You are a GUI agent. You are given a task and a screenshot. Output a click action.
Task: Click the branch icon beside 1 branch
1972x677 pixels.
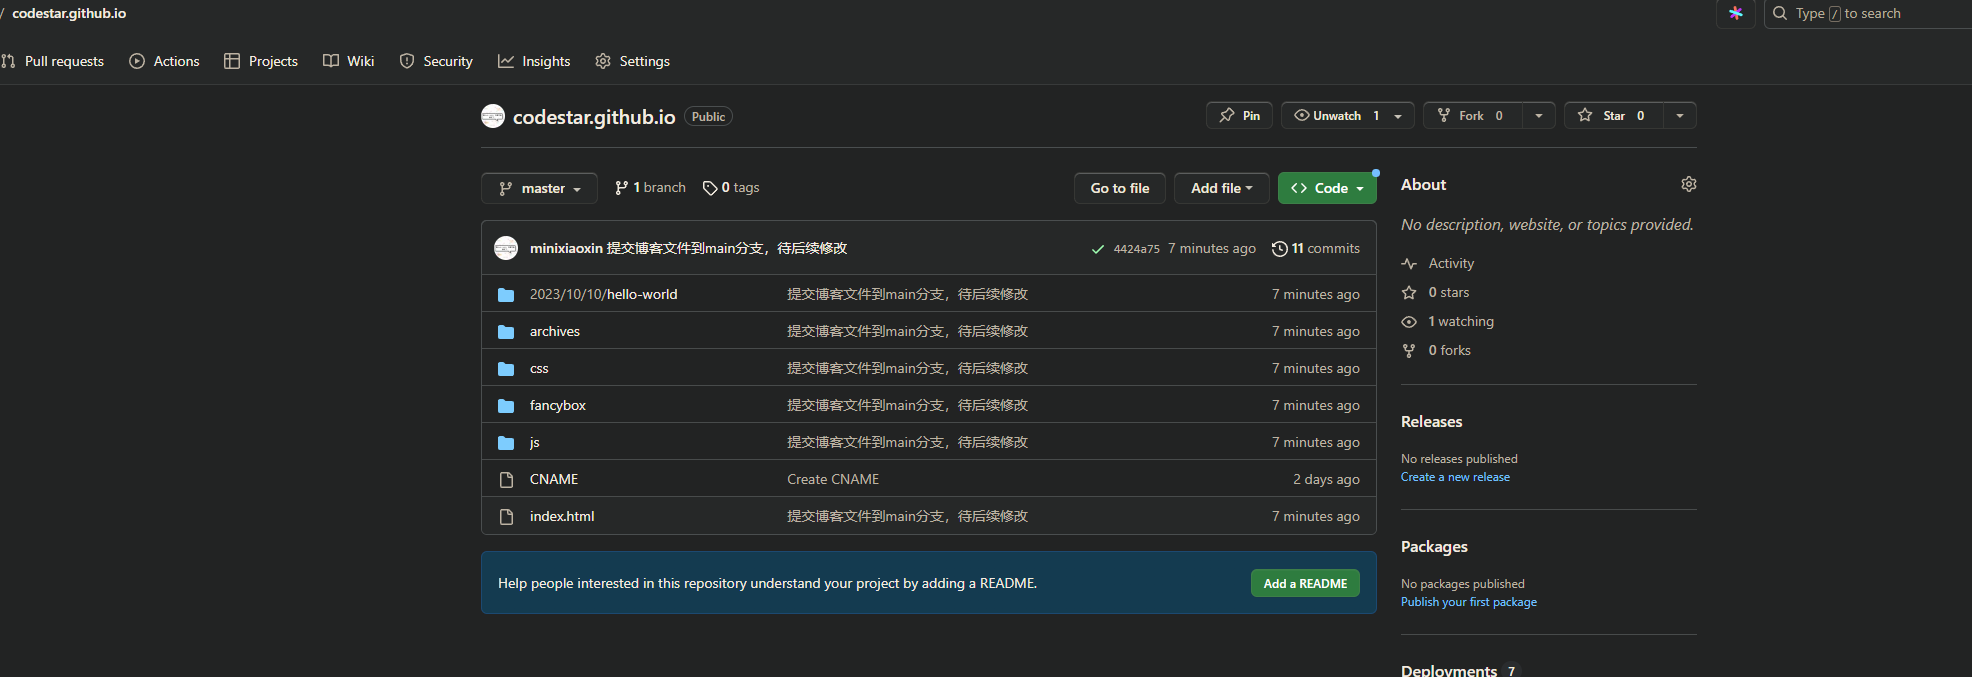point(622,188)
